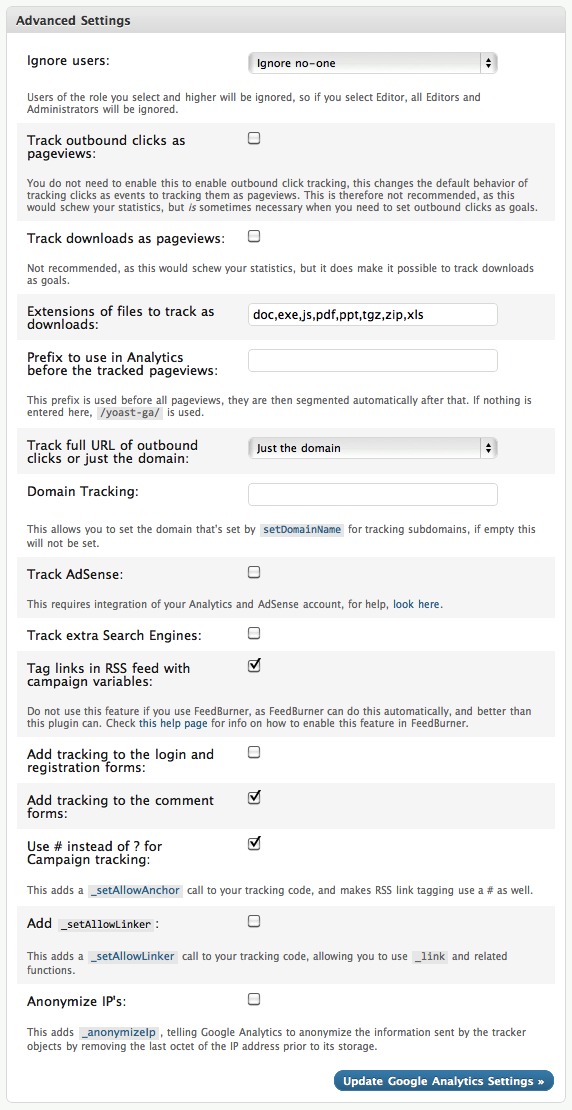The width and height of the screenshot is (572, 1110).
Task: Click the Domain Tracking input field
Action: pyautogui.click(x=372, y=494)
